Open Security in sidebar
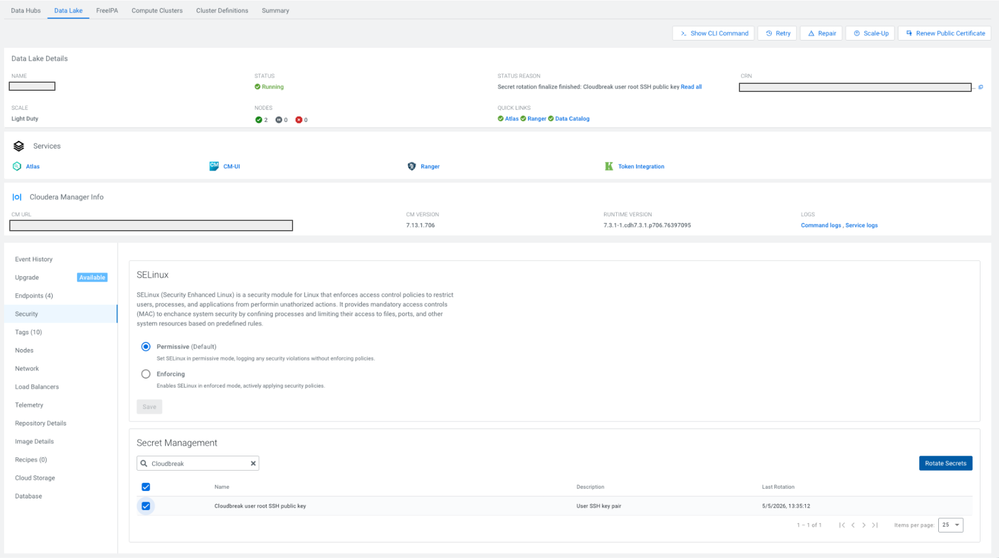 (61, 314)
